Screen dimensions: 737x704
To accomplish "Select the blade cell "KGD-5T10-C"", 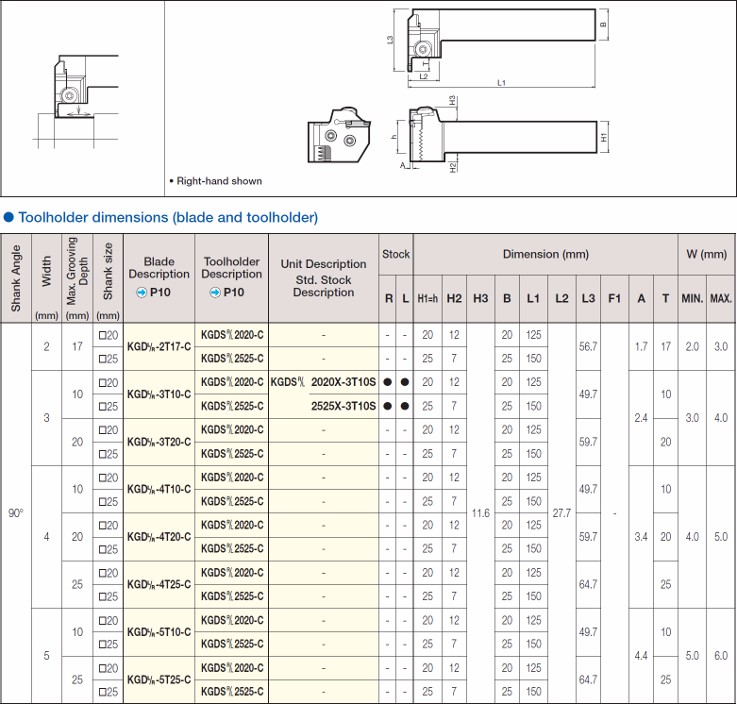I will coord(159,632).
